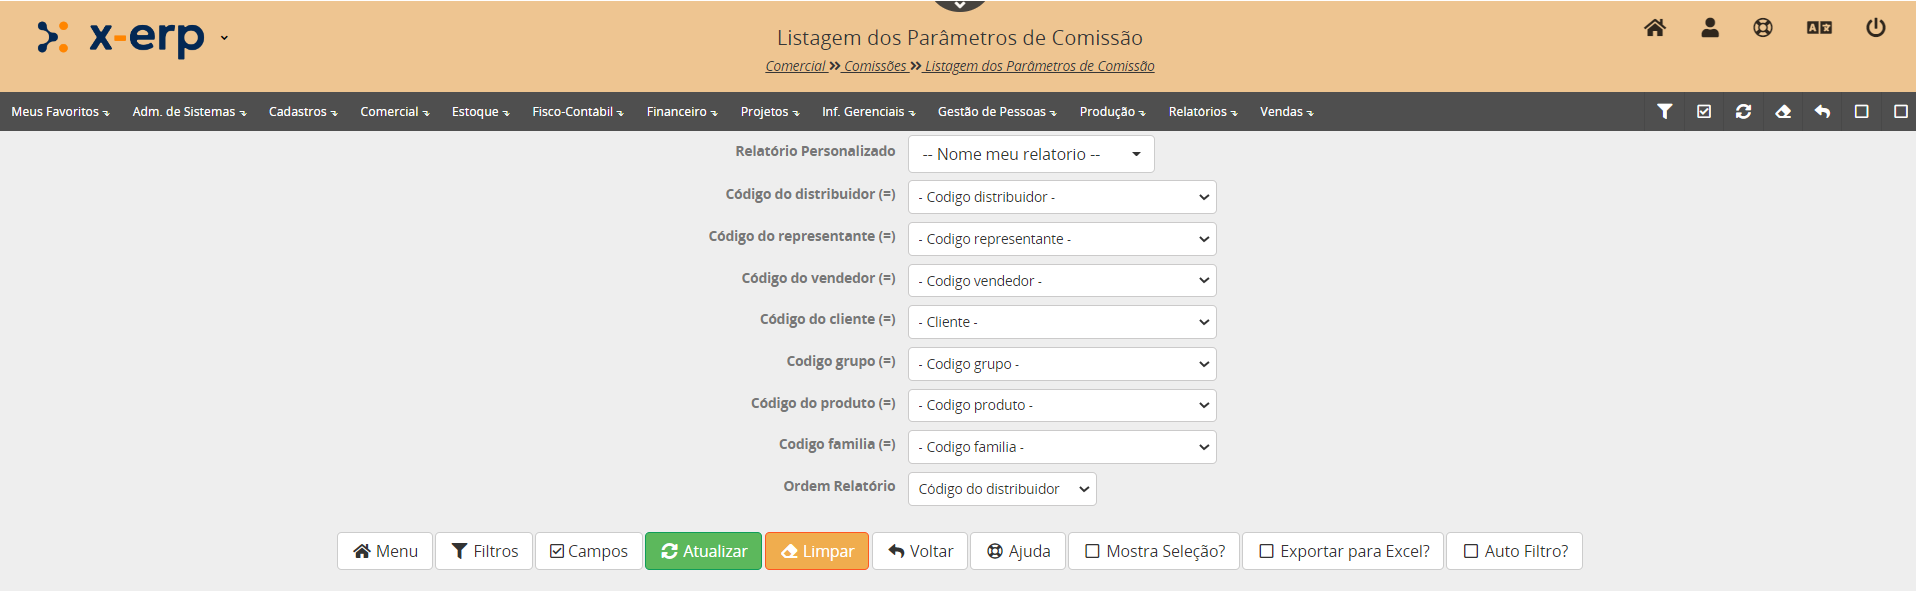Expand the collapsed panel arrow at top center
The height and width of the screenshot is (591, 1916).
pyautogui.click(x=960, y=5)
